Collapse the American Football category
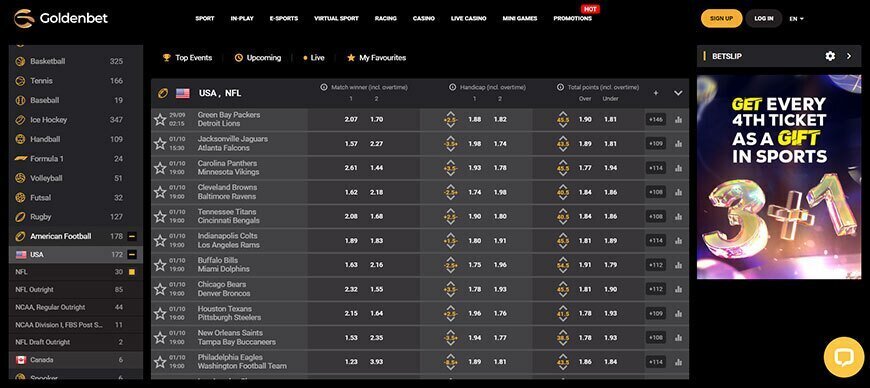 pyautogui.click(x=132, y=236)
